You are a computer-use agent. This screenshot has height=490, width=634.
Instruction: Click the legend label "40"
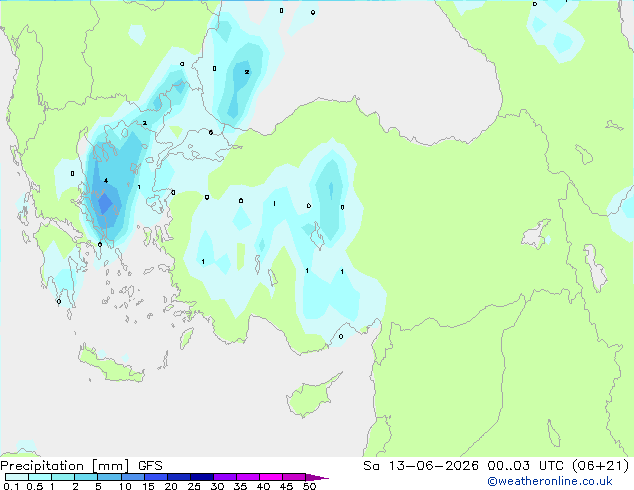(x=263, y=486)
